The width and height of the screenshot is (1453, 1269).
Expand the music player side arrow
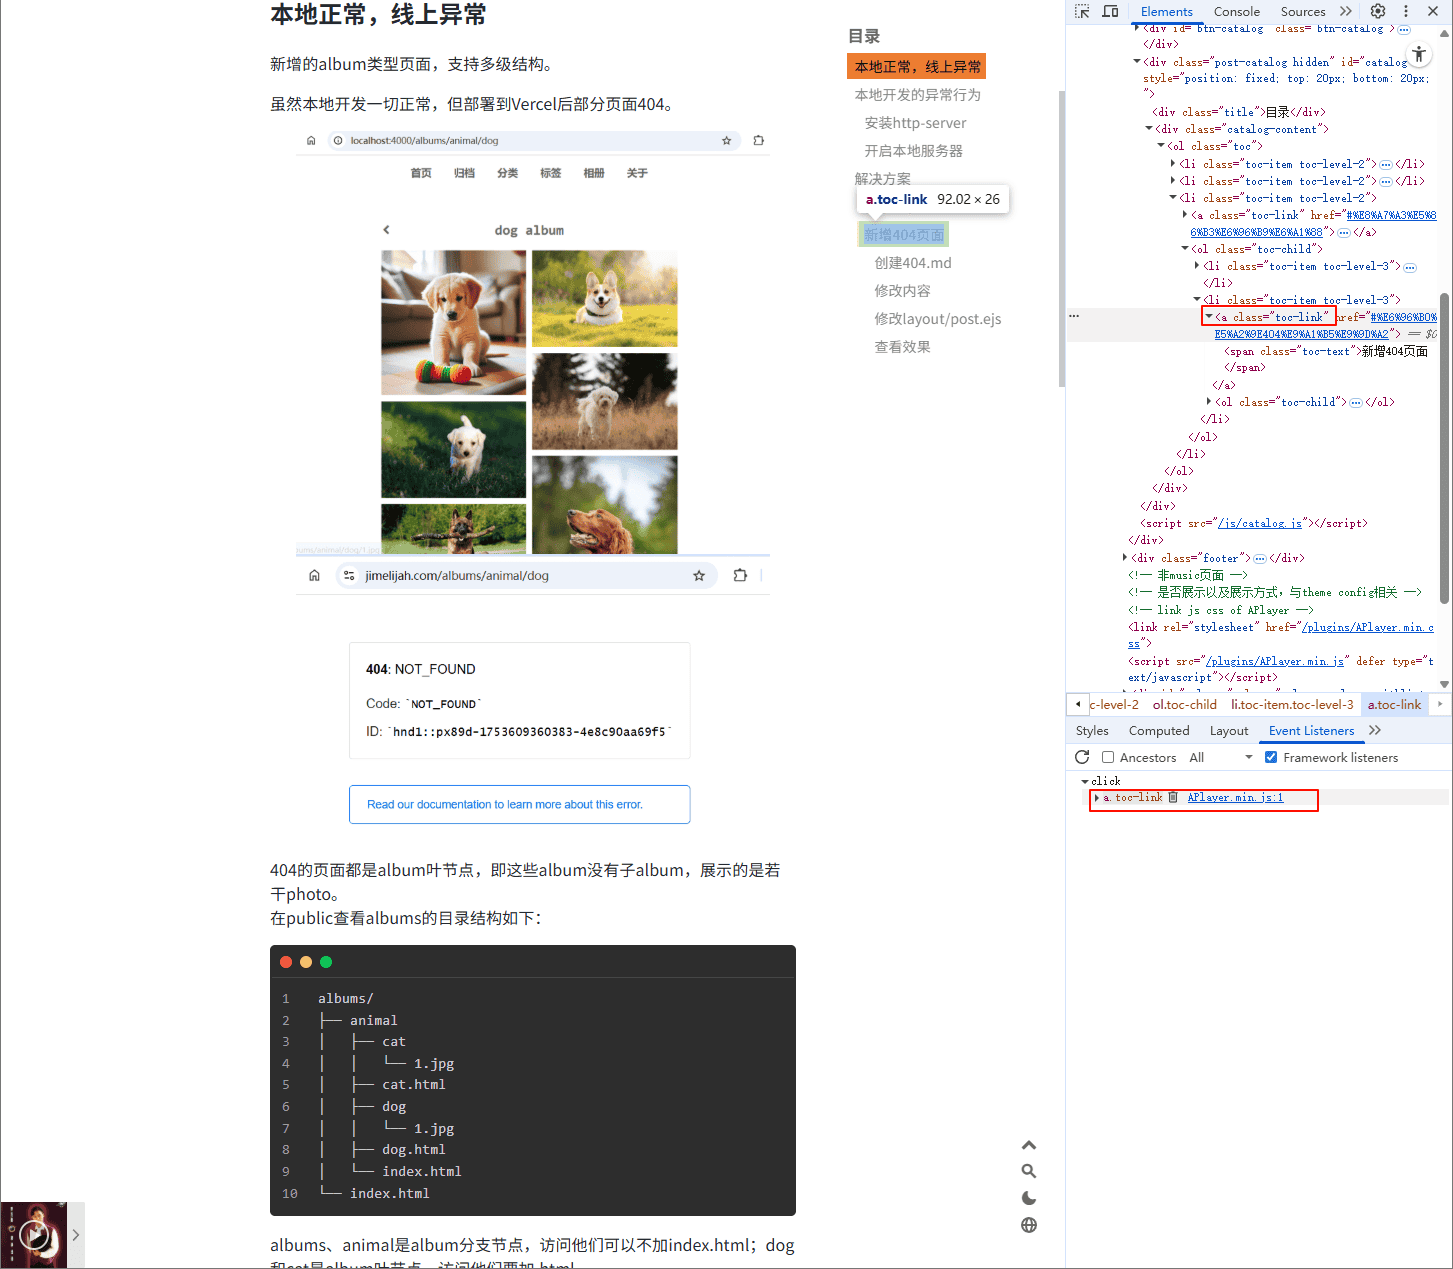pos(76,1235)
